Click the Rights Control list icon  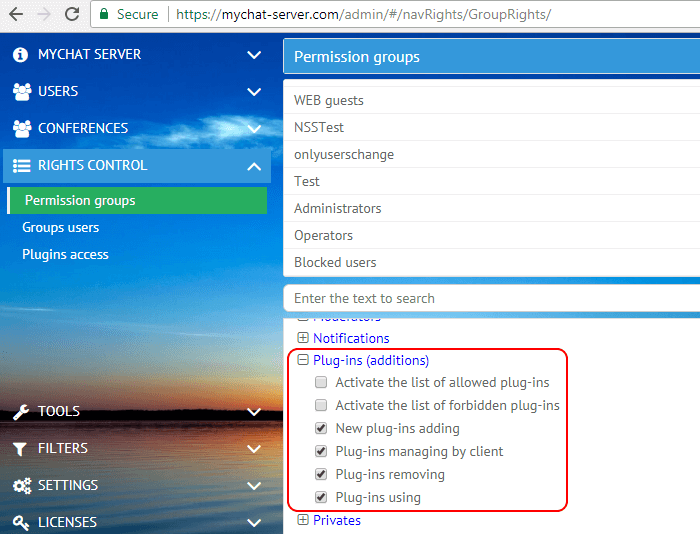21,166
